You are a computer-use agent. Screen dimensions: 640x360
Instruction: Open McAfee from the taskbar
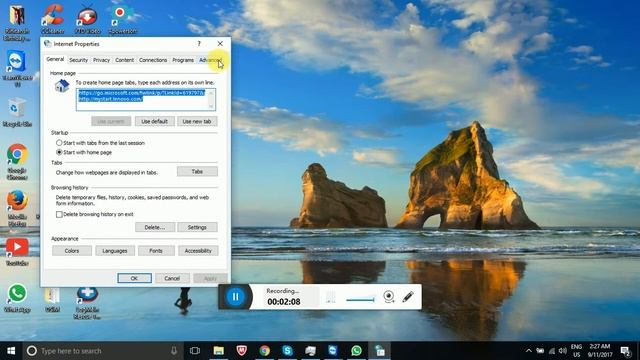(242, 351)
